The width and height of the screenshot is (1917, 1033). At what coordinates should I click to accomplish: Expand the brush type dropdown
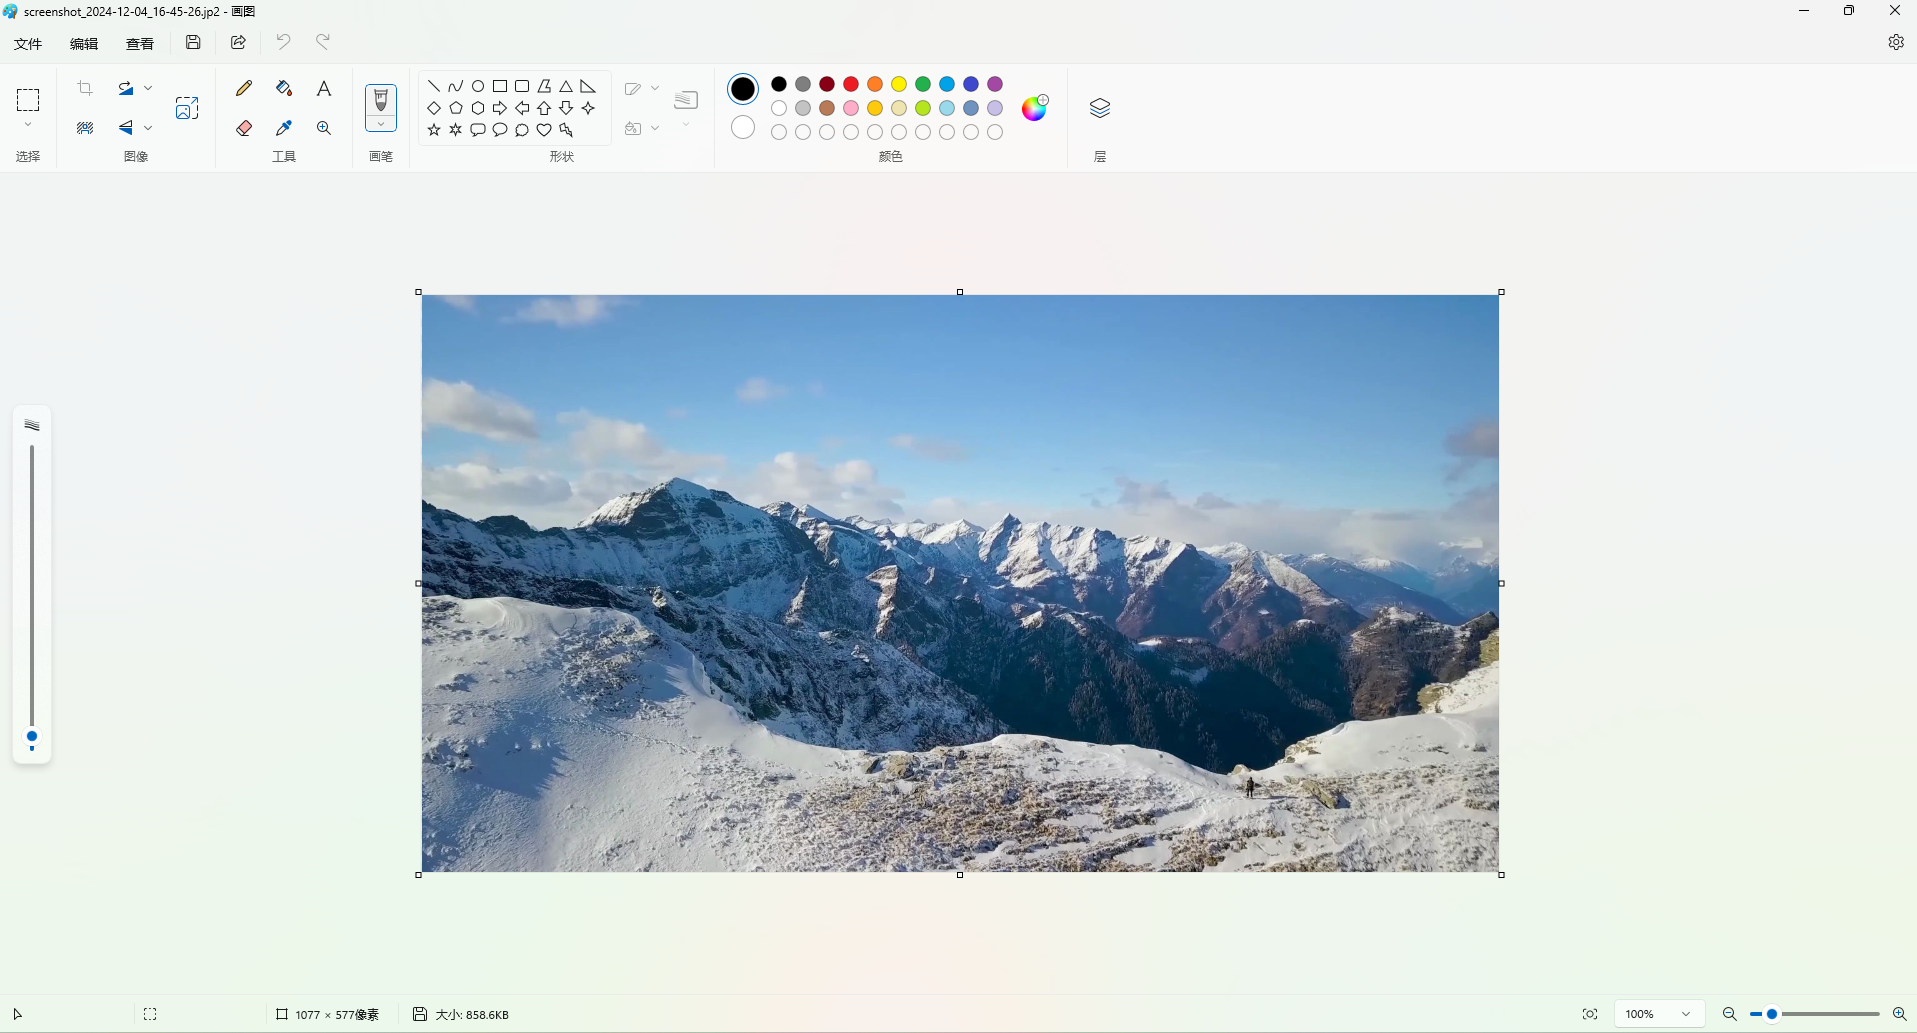coord(381,124)
